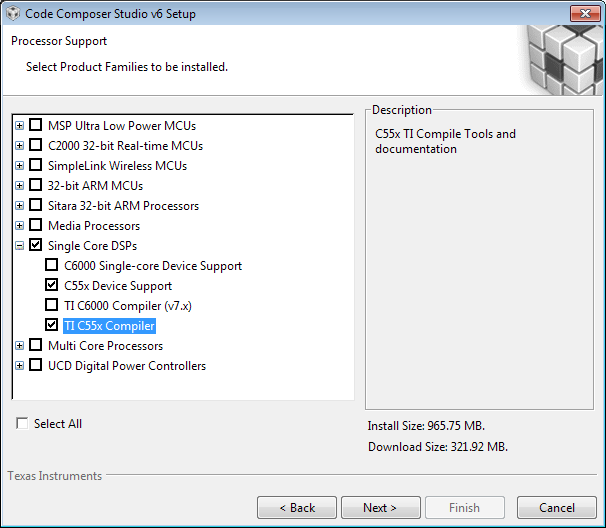The image size is (606, 528).
Task: Click the Code Composer Studio title bar icon
Action: [x=13, y=13]
